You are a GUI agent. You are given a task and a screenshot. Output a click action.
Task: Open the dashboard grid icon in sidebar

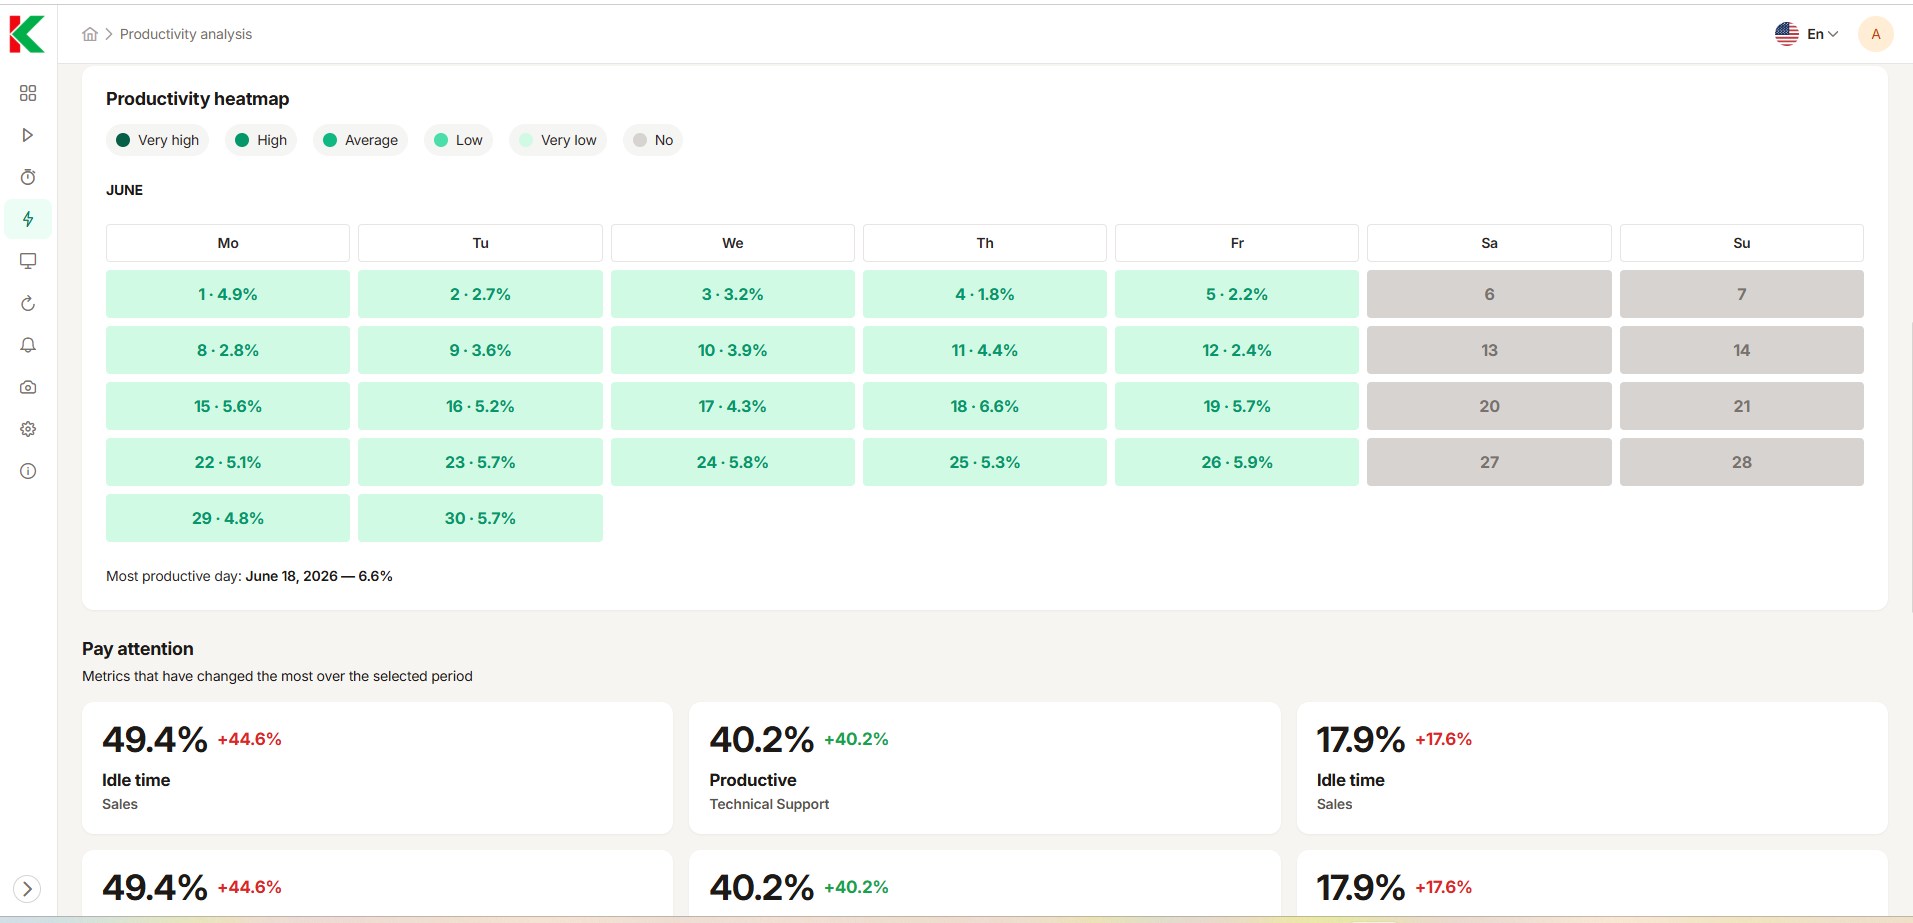(x=28, y=93)
